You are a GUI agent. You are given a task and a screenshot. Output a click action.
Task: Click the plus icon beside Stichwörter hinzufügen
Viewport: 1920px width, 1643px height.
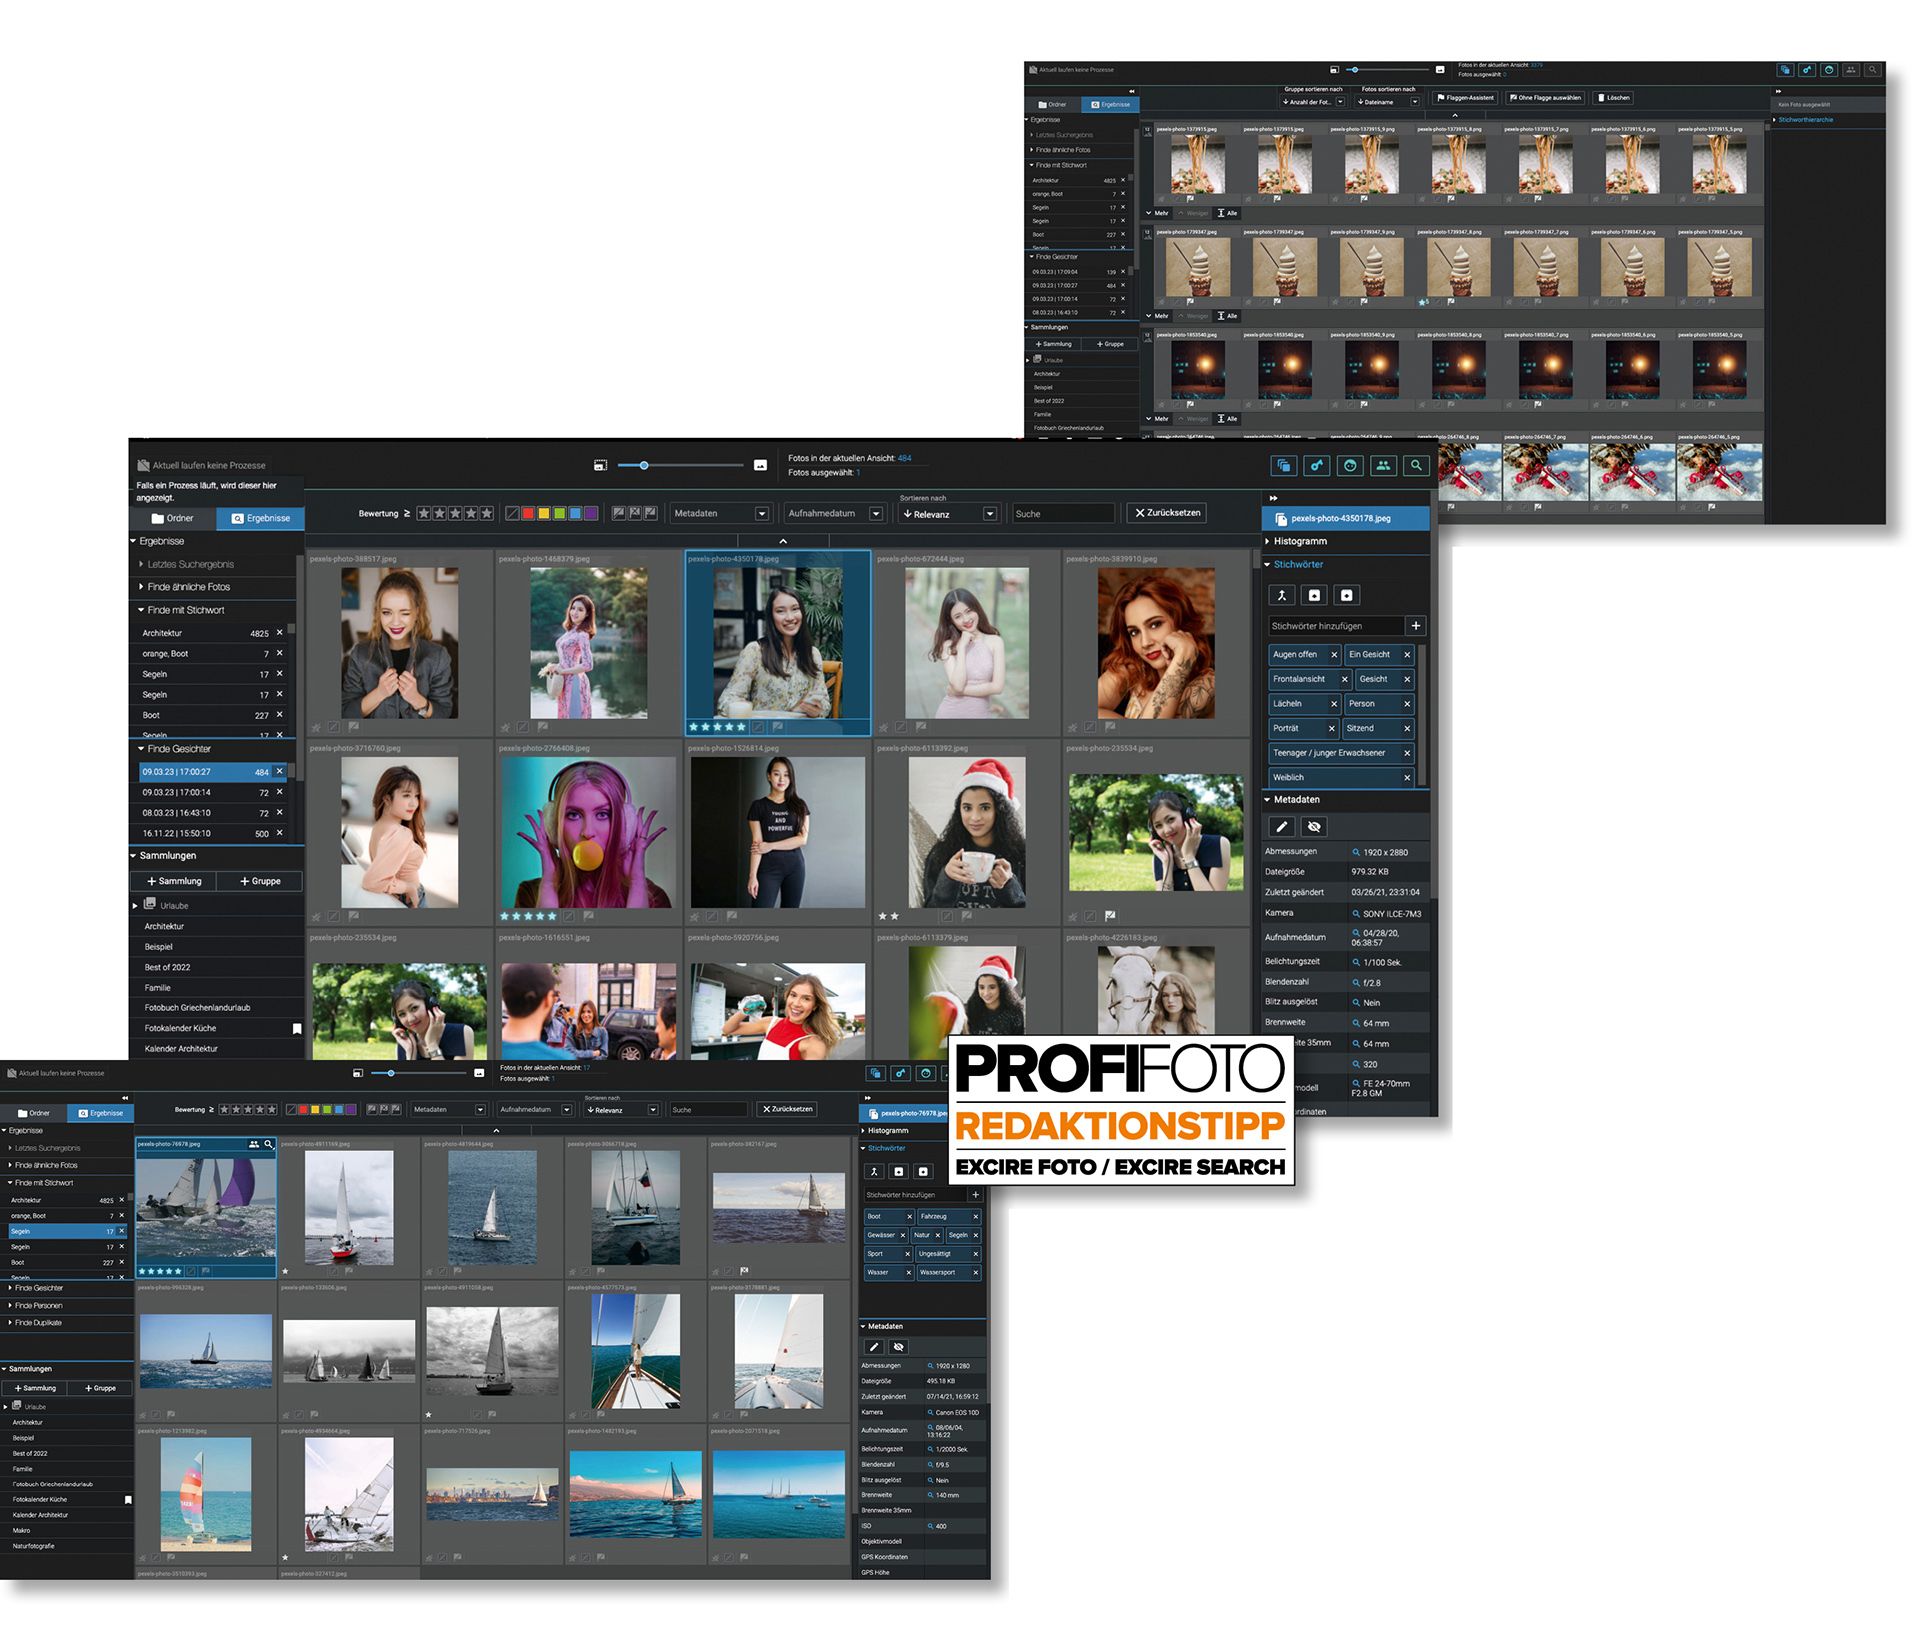pos(1415,626)
